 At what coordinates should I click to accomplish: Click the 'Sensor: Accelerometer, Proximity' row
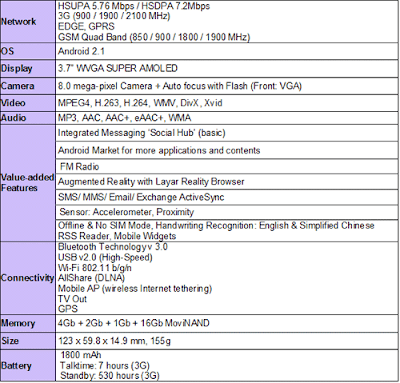227,212
